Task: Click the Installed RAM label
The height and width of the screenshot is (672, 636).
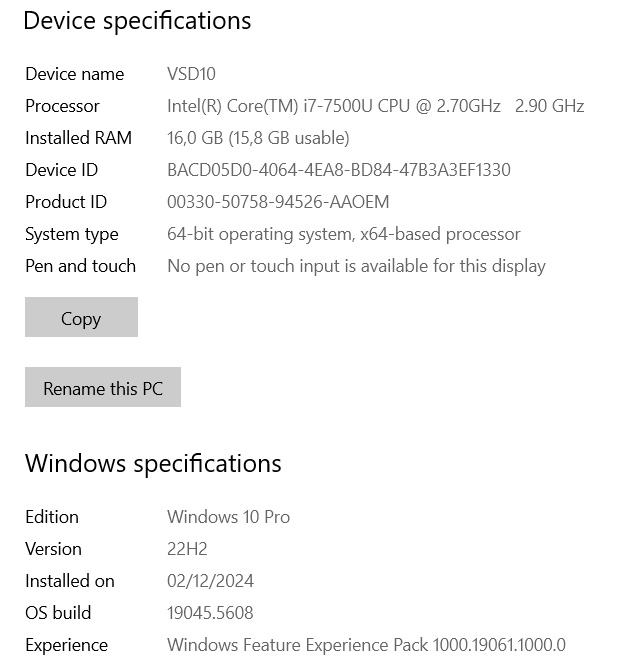Action: tap(78, 138)
